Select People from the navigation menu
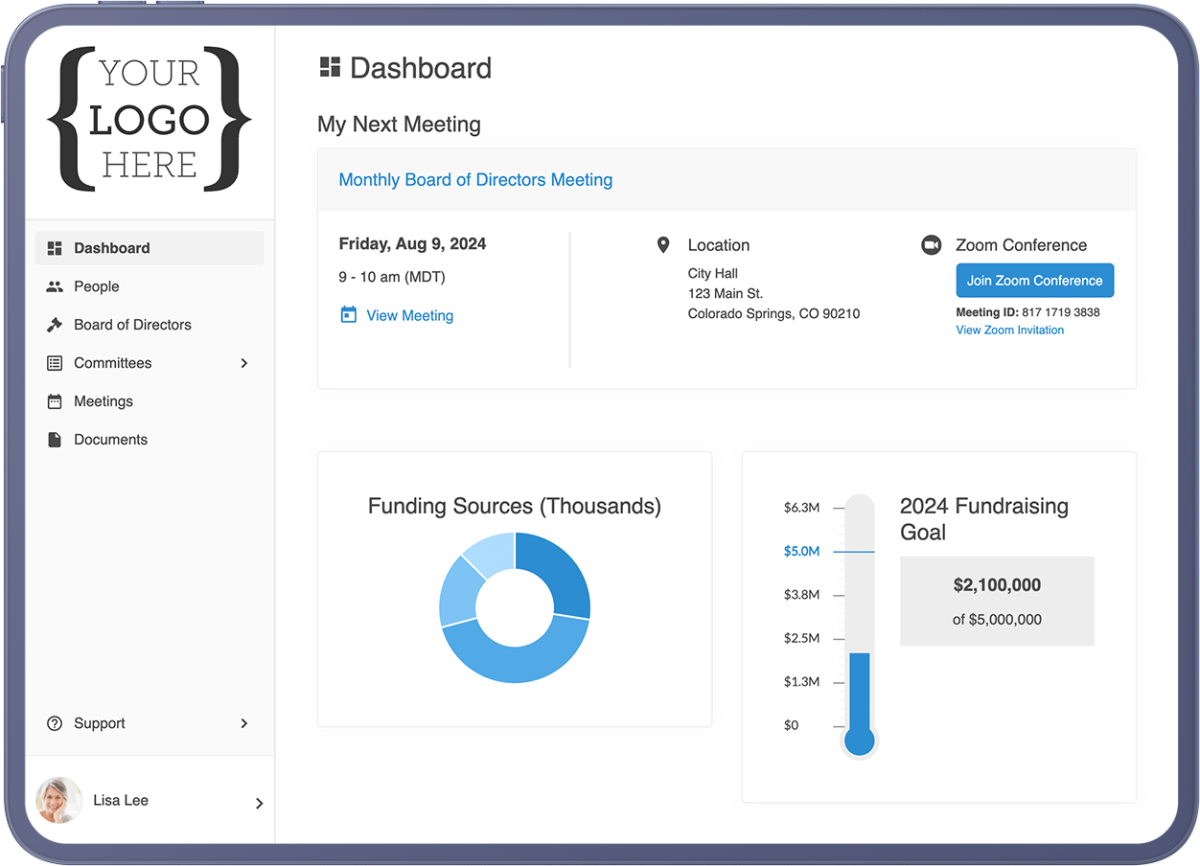1200x866 pixels. 96,286
